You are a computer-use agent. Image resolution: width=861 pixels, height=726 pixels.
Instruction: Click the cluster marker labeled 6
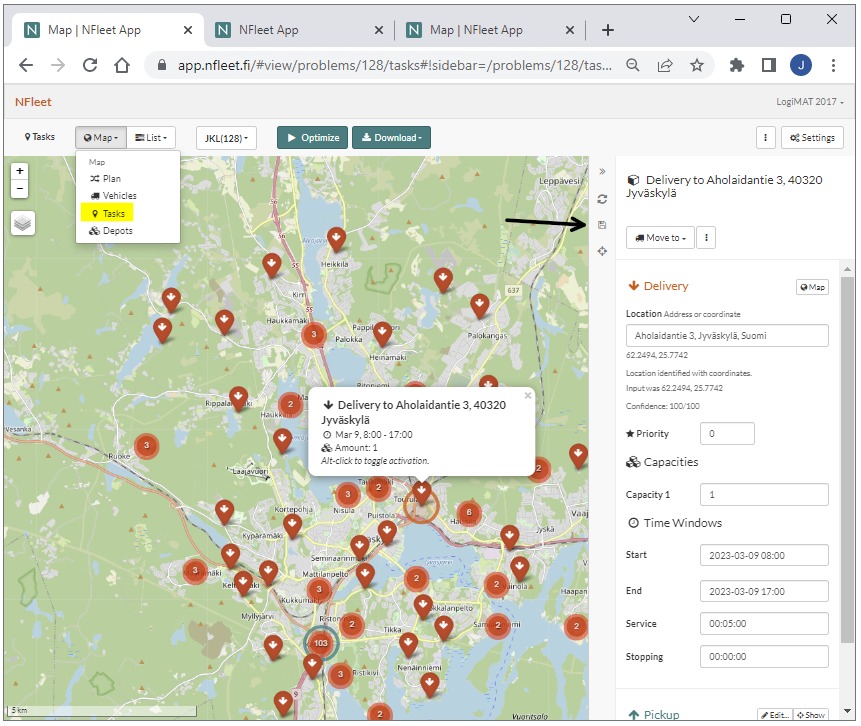coord(469,512)
